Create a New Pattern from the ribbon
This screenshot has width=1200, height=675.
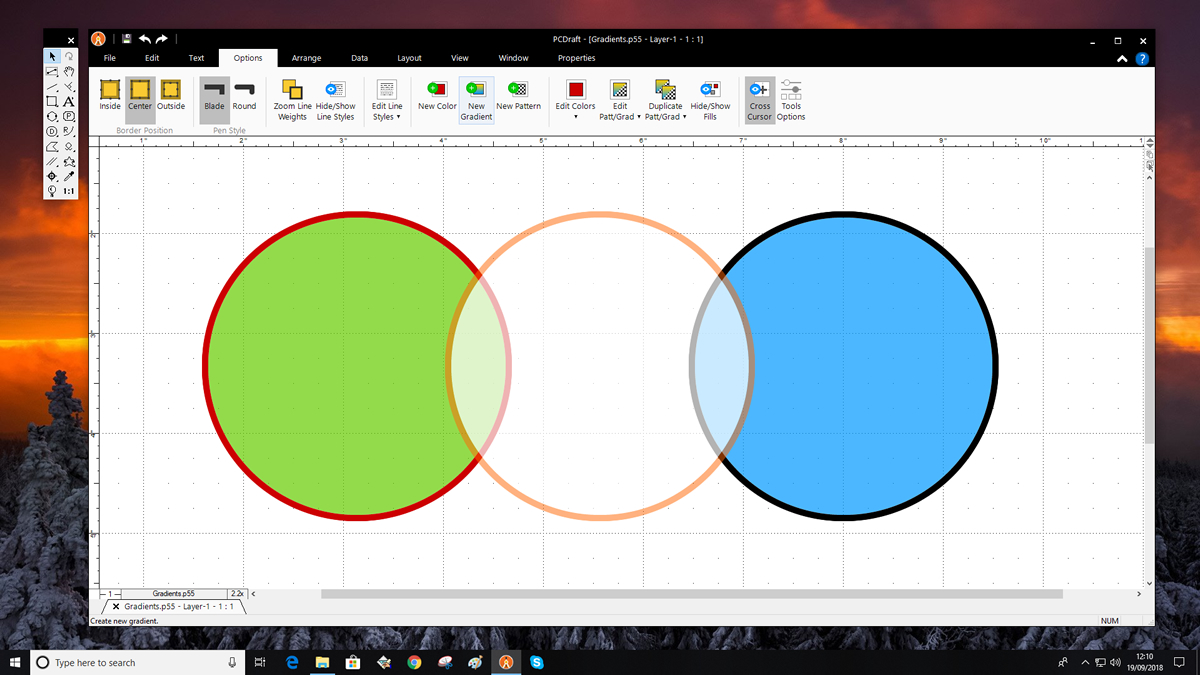tap(518, 90)
